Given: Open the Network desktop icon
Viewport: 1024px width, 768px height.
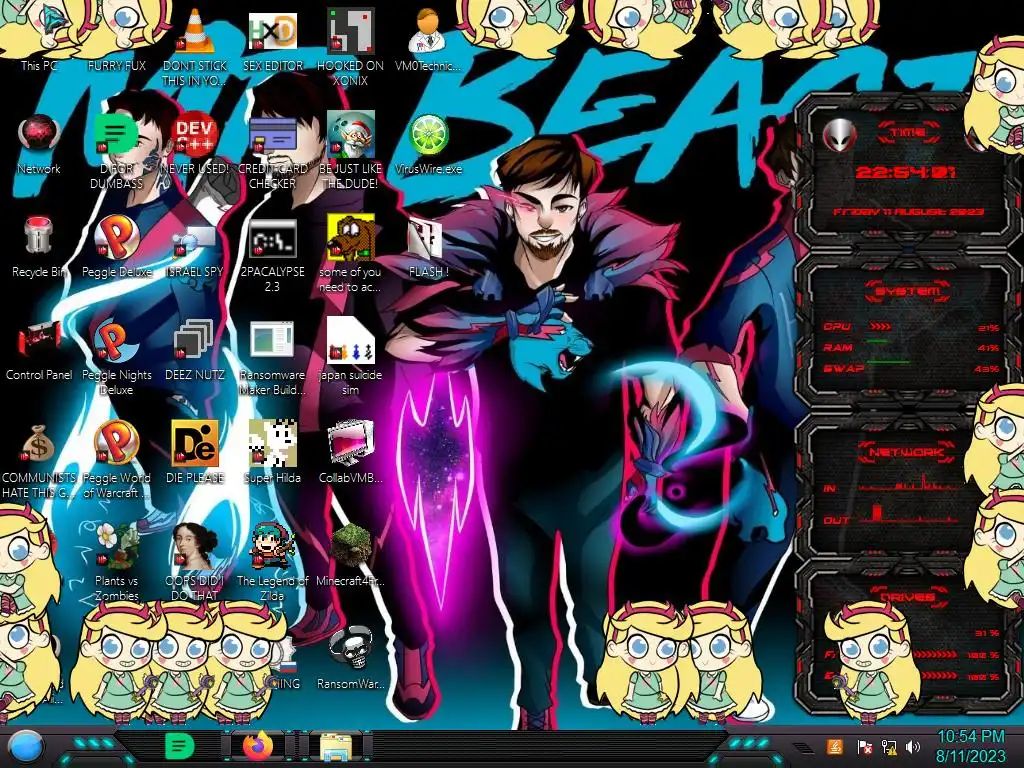Looking at the screenshot, I should click(x=39, y=144).
